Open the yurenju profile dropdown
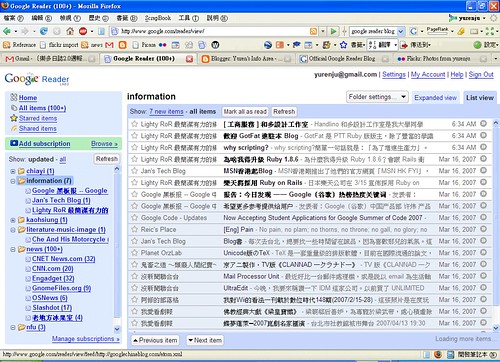 (467, 18)
